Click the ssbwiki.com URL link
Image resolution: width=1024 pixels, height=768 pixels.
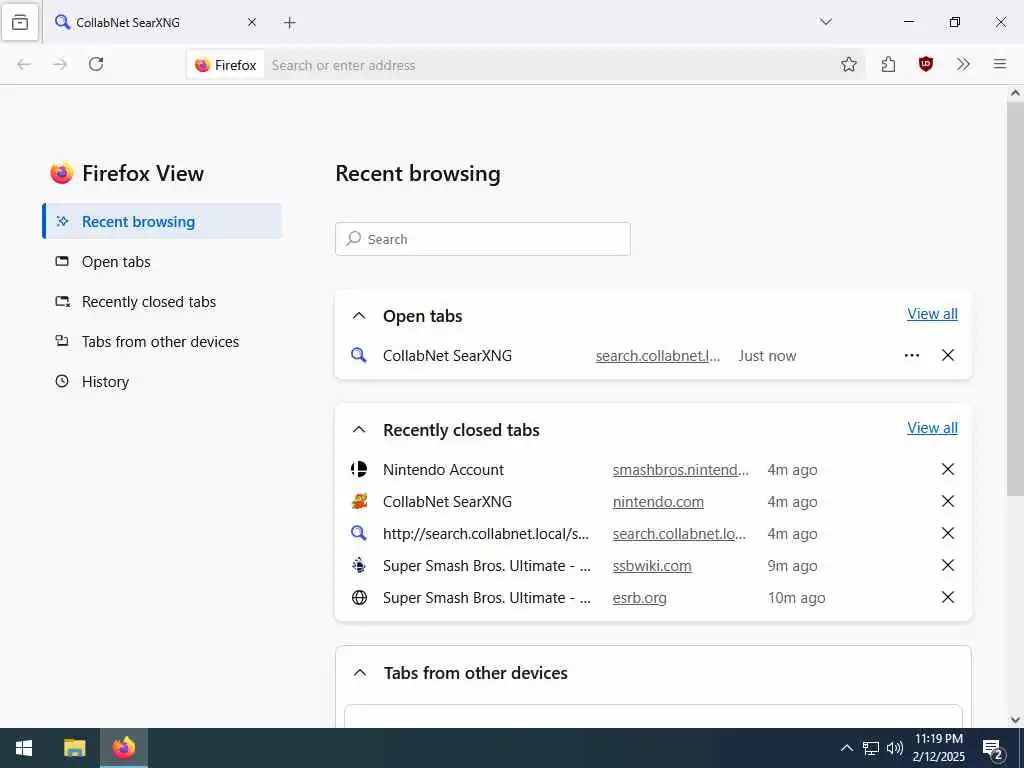coord(652,566)
